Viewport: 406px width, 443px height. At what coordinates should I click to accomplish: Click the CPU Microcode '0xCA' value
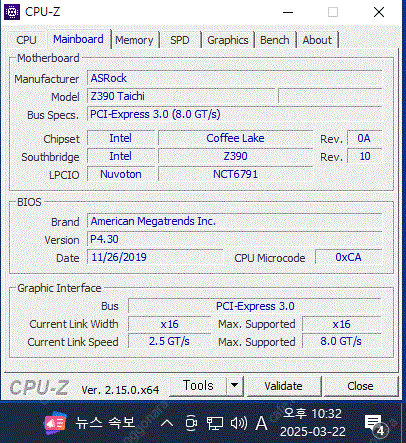click(348, 257)
